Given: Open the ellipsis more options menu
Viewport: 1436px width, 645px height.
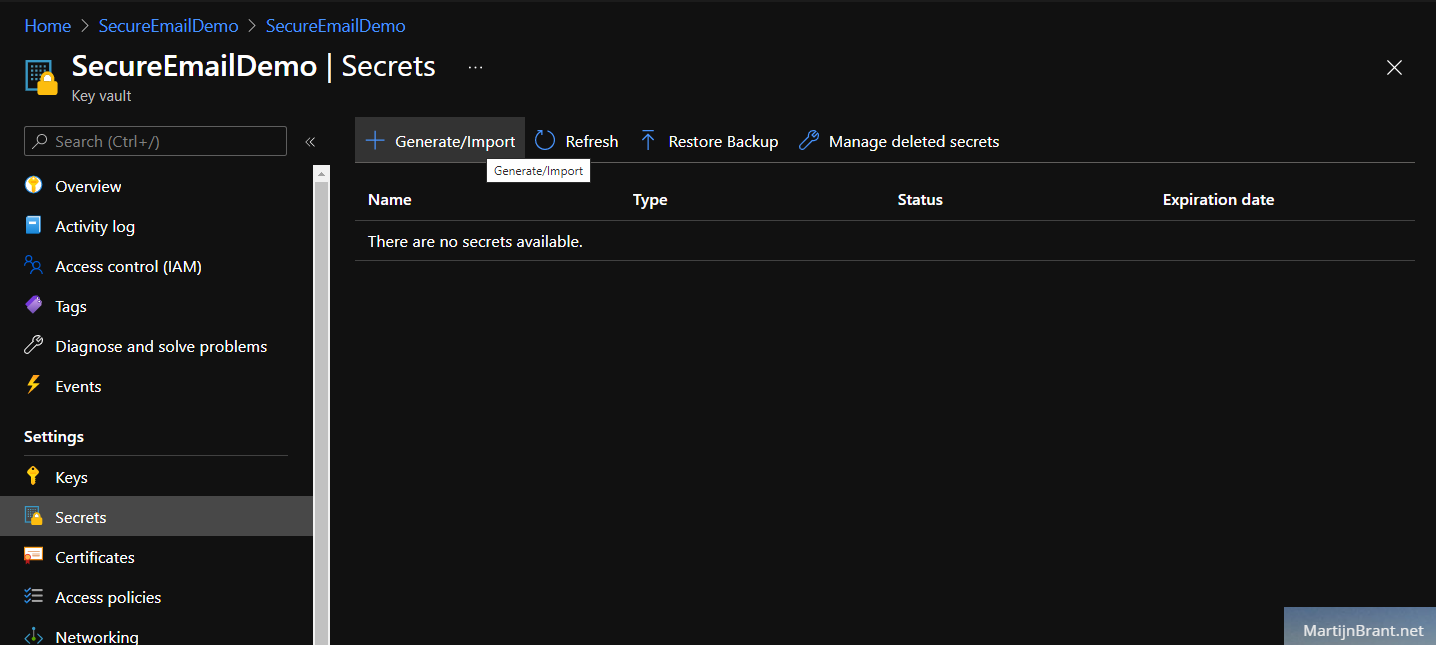Looking at the screenshot, I should (475, 67).
